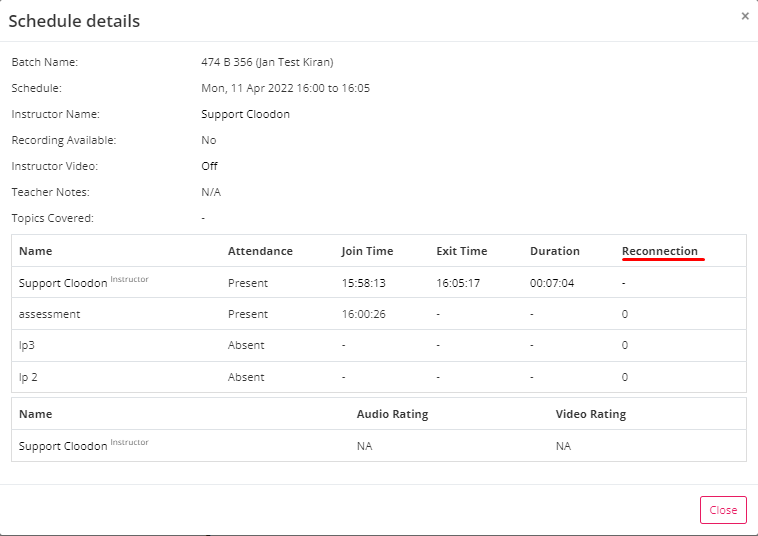Image resolution: width=758 pixels, height=536 pixels.
Task: Click the Instructor Video Off value
Action: coord(209,166)
